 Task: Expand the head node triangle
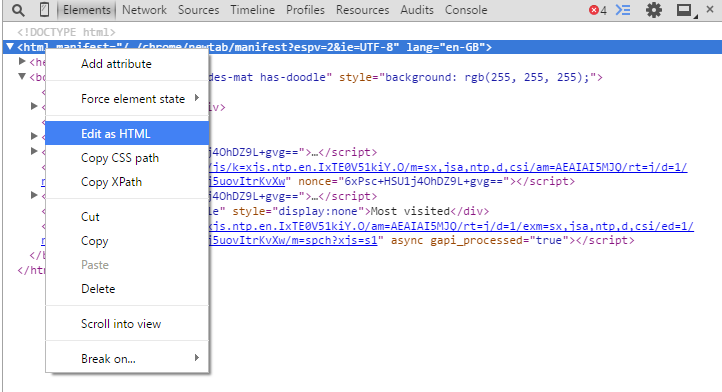click(x=22, y=61)
